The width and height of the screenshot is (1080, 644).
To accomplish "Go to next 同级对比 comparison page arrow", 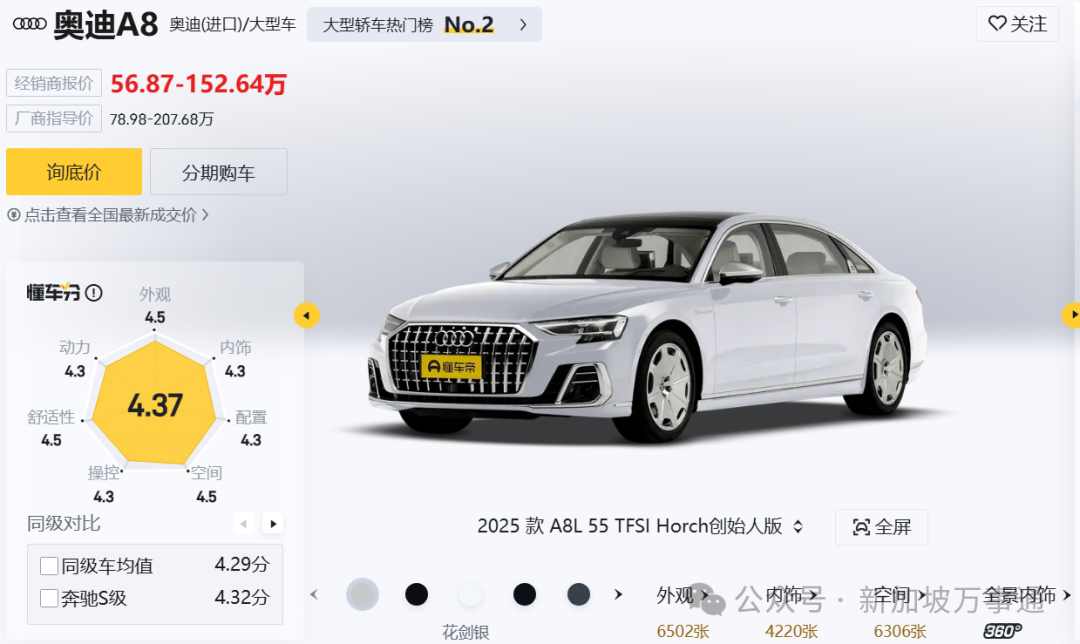I will click(x=273, y=523).
